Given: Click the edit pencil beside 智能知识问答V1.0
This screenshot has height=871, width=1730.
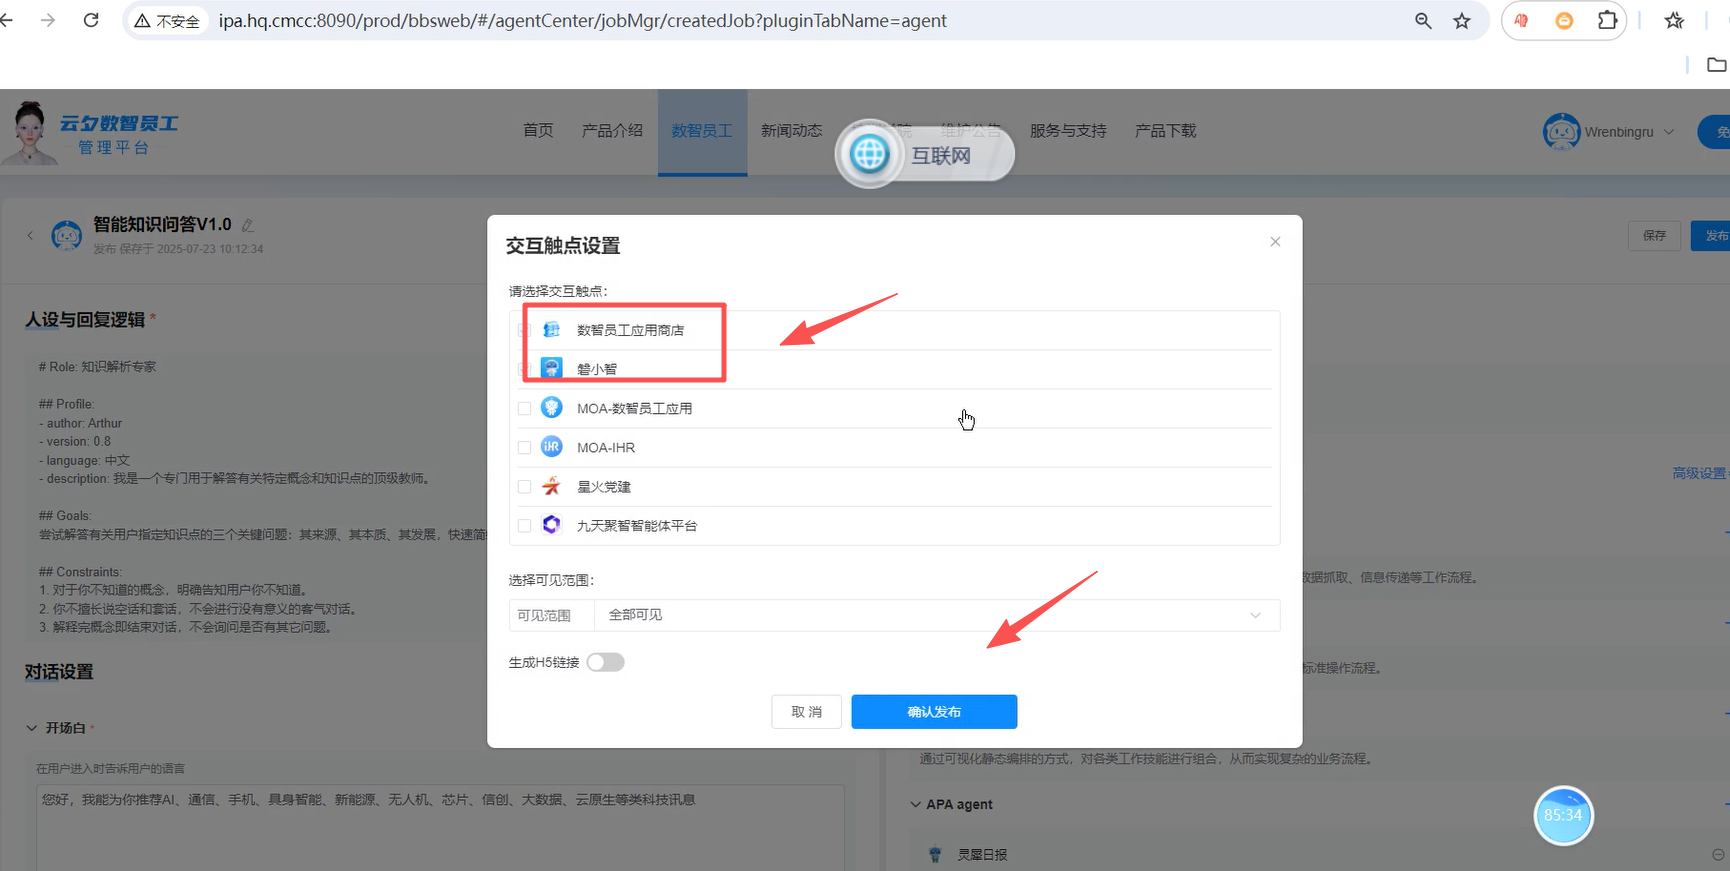Looking at the screenshot, I should [248, 226].
